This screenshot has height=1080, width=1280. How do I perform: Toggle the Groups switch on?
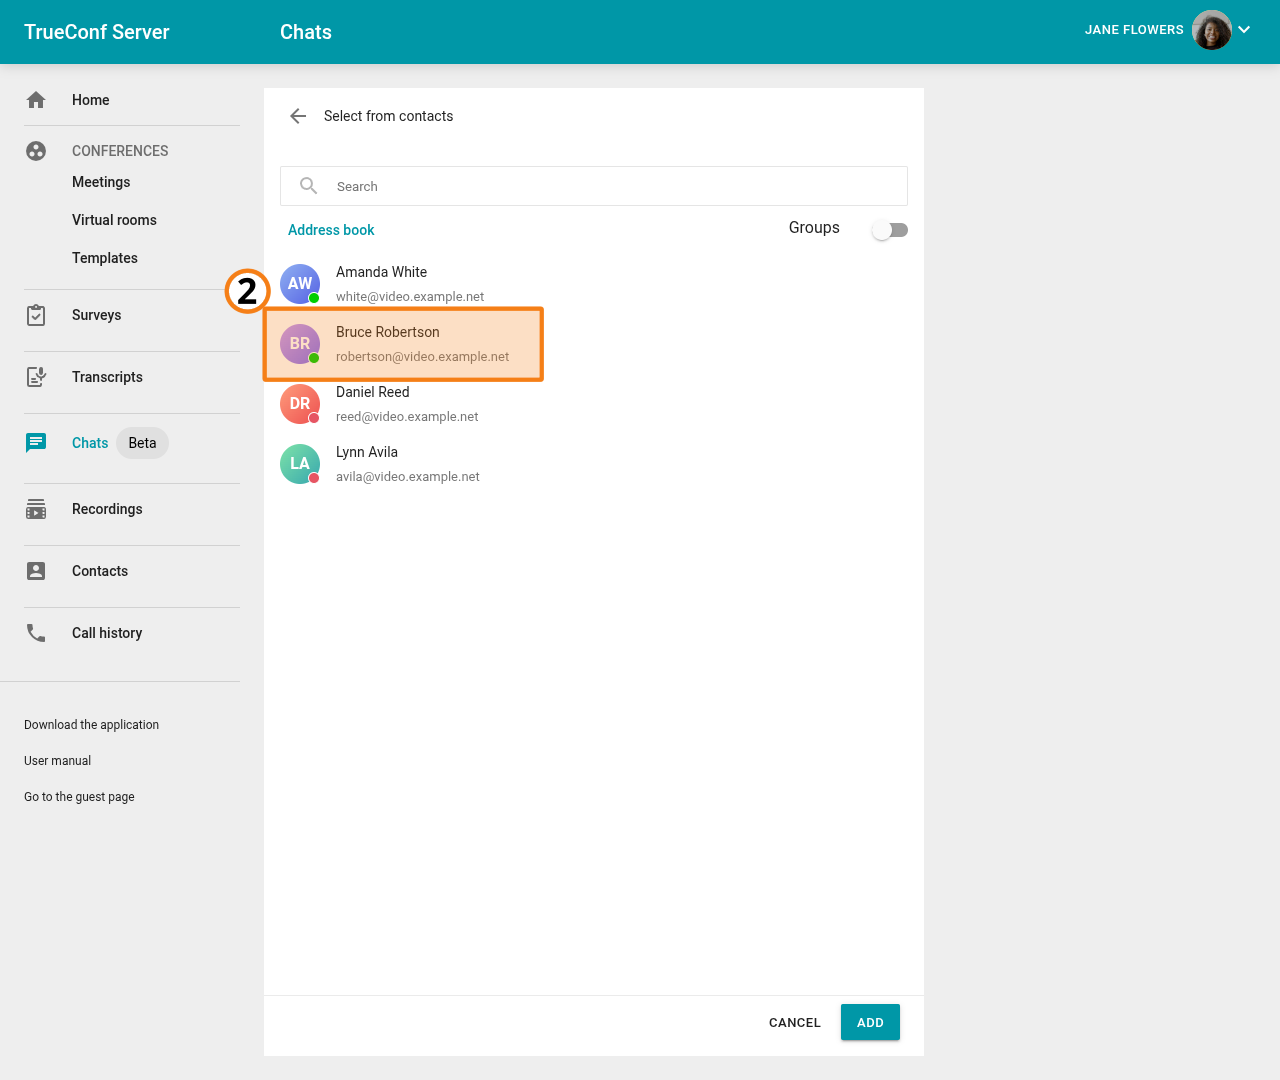(889, 230)
